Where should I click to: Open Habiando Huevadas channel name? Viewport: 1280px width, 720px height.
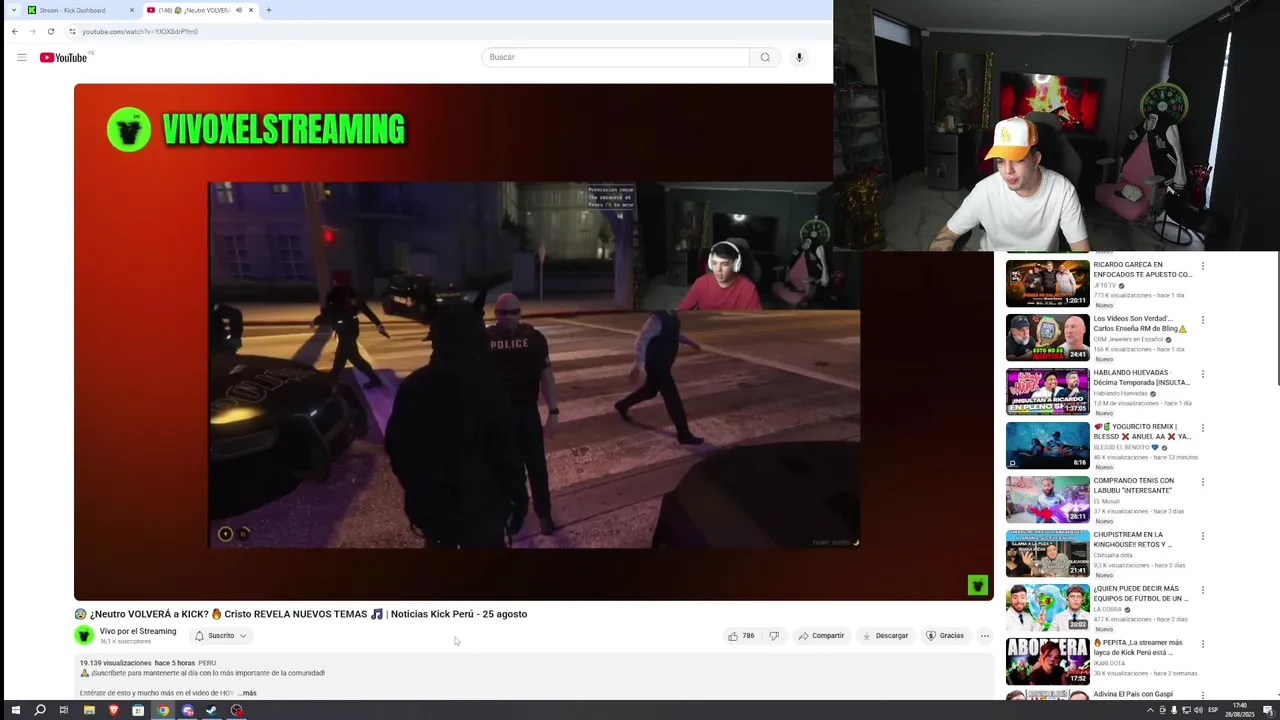(x=1120, y=393)
